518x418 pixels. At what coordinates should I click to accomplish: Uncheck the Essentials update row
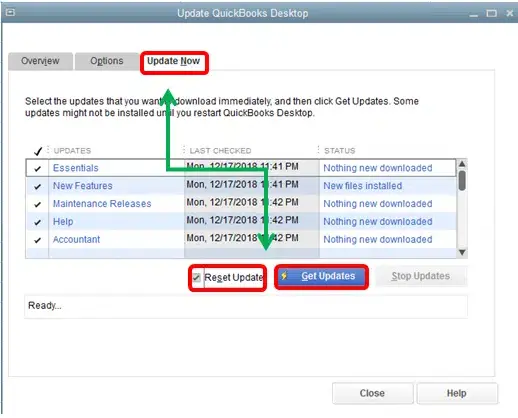coord(38,169)
